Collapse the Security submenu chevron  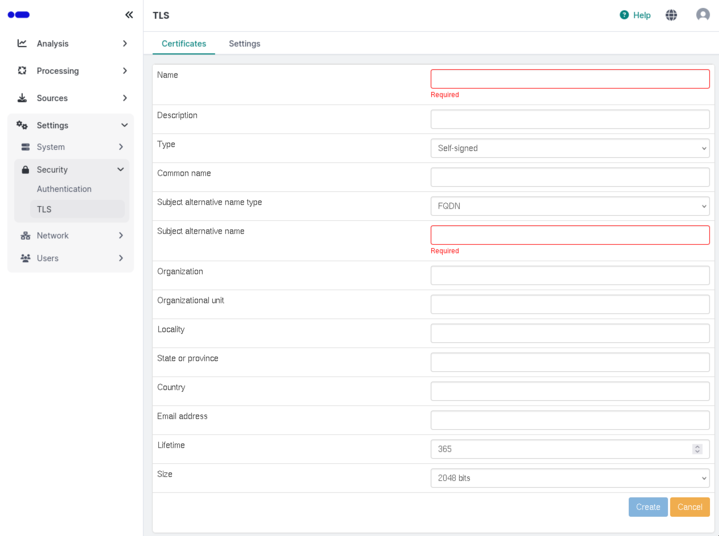[x=121, y=169]
